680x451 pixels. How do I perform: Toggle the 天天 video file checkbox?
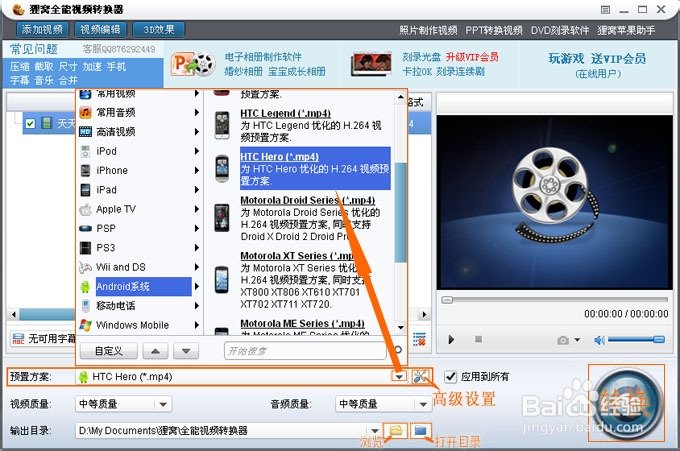[30, 124]
